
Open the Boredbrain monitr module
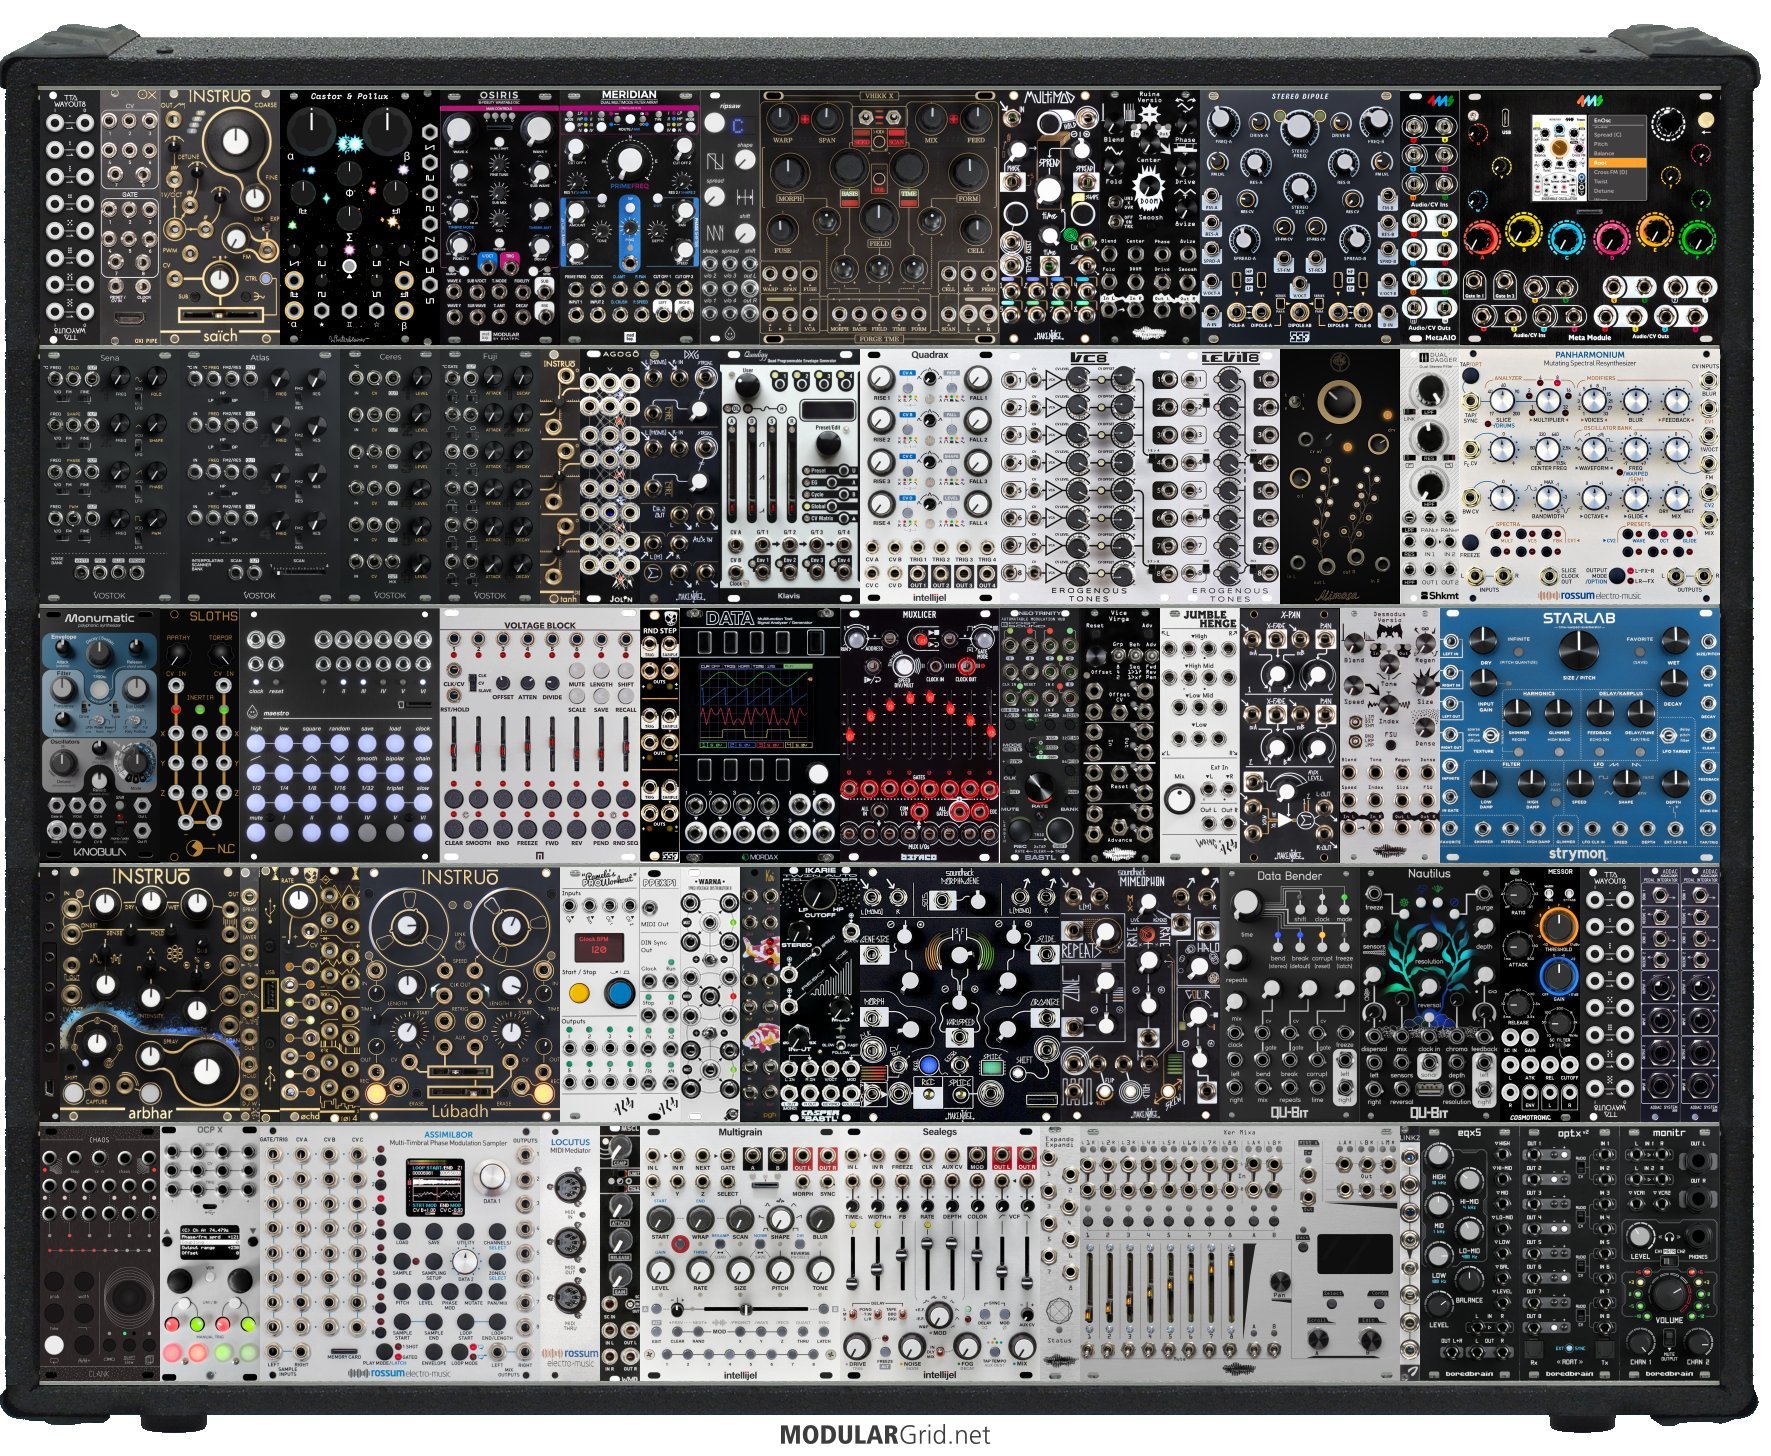[1669, 1253]
